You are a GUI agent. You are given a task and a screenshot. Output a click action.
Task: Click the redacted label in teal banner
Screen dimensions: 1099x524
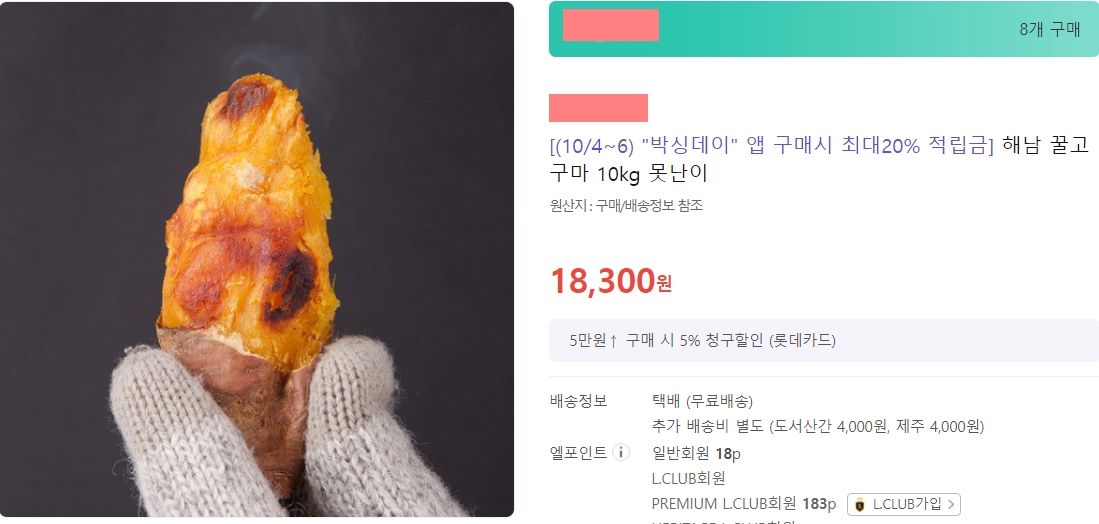click(610, 25)
